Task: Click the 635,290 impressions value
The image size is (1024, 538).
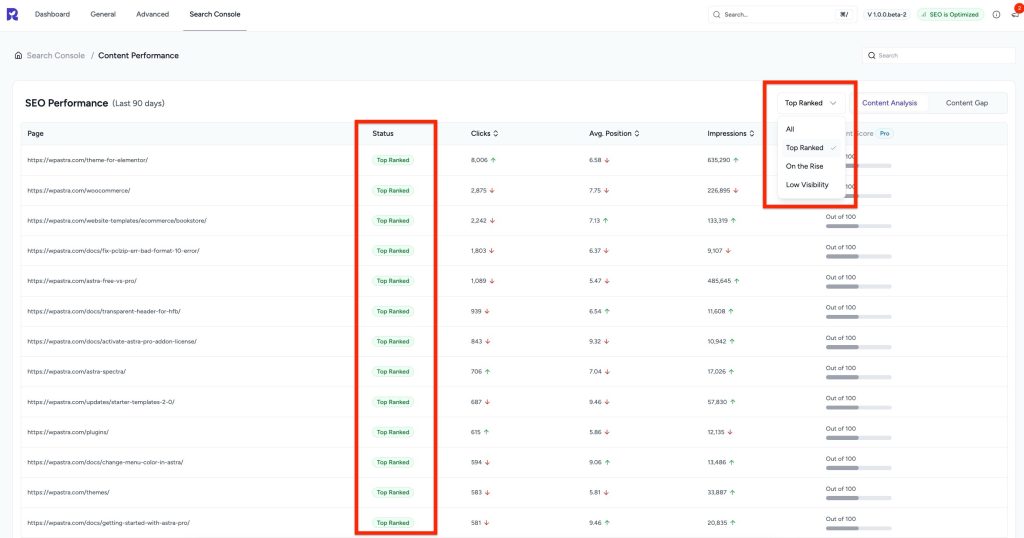Action: coord(718,160)
